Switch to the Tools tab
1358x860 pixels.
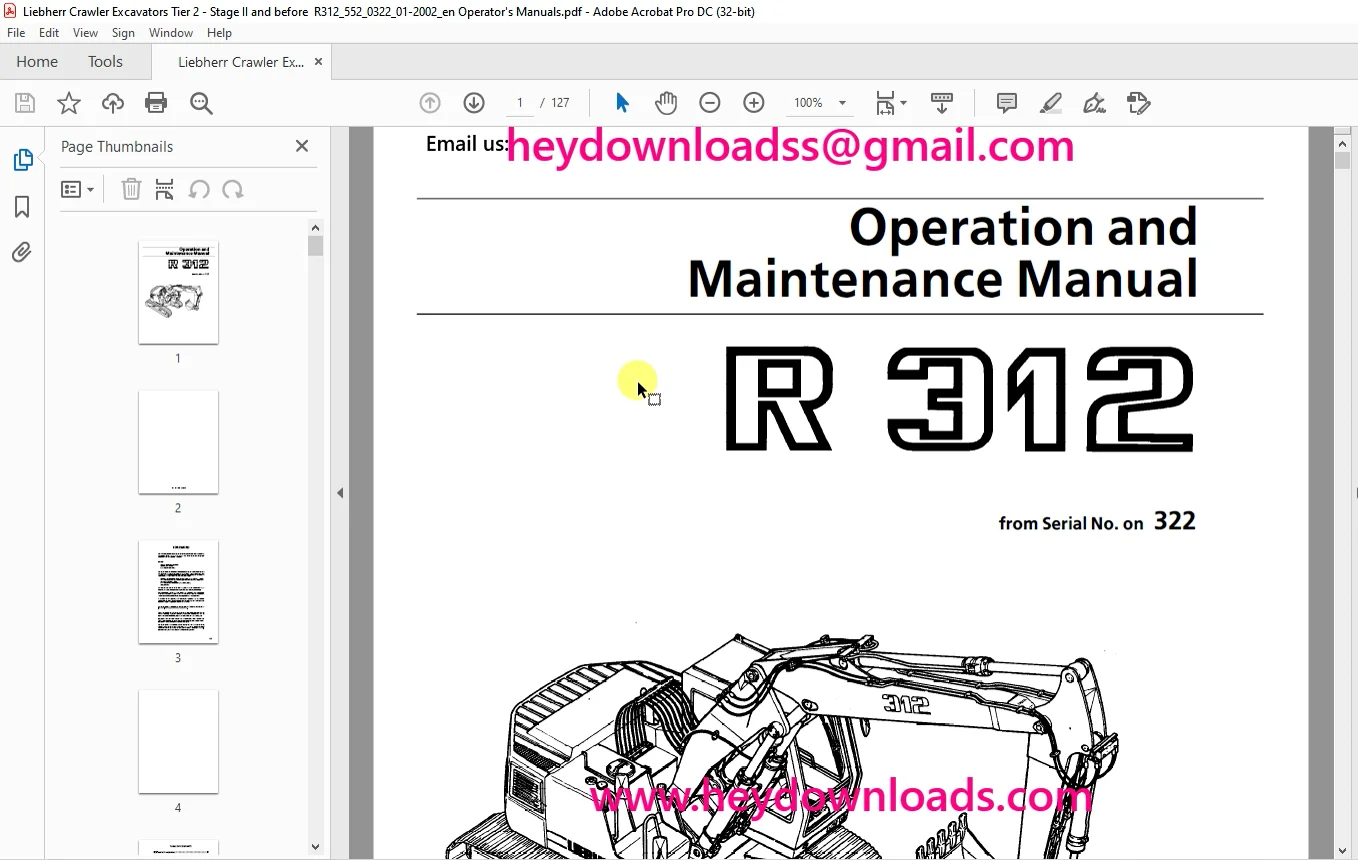pos(105,61)
